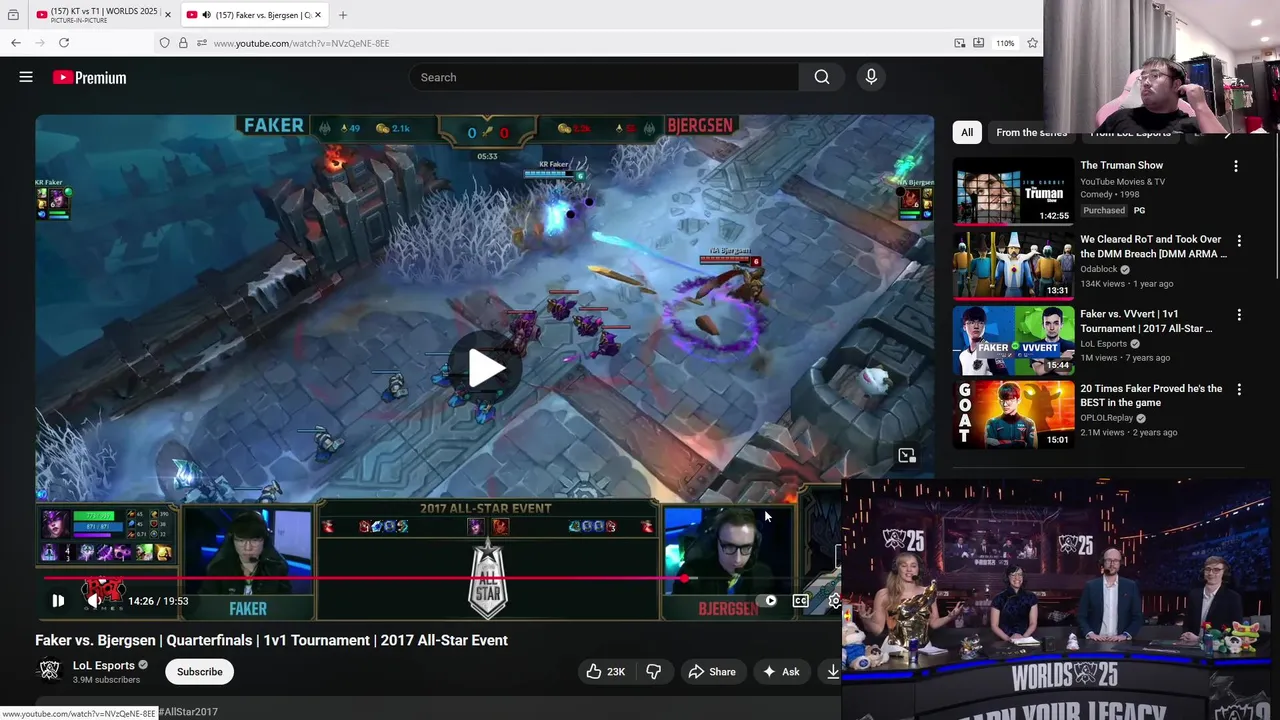Open The Truman Show thumbnail
Image resolution: width=1280 pixels, height=720 pixels.
[1013, 190]
